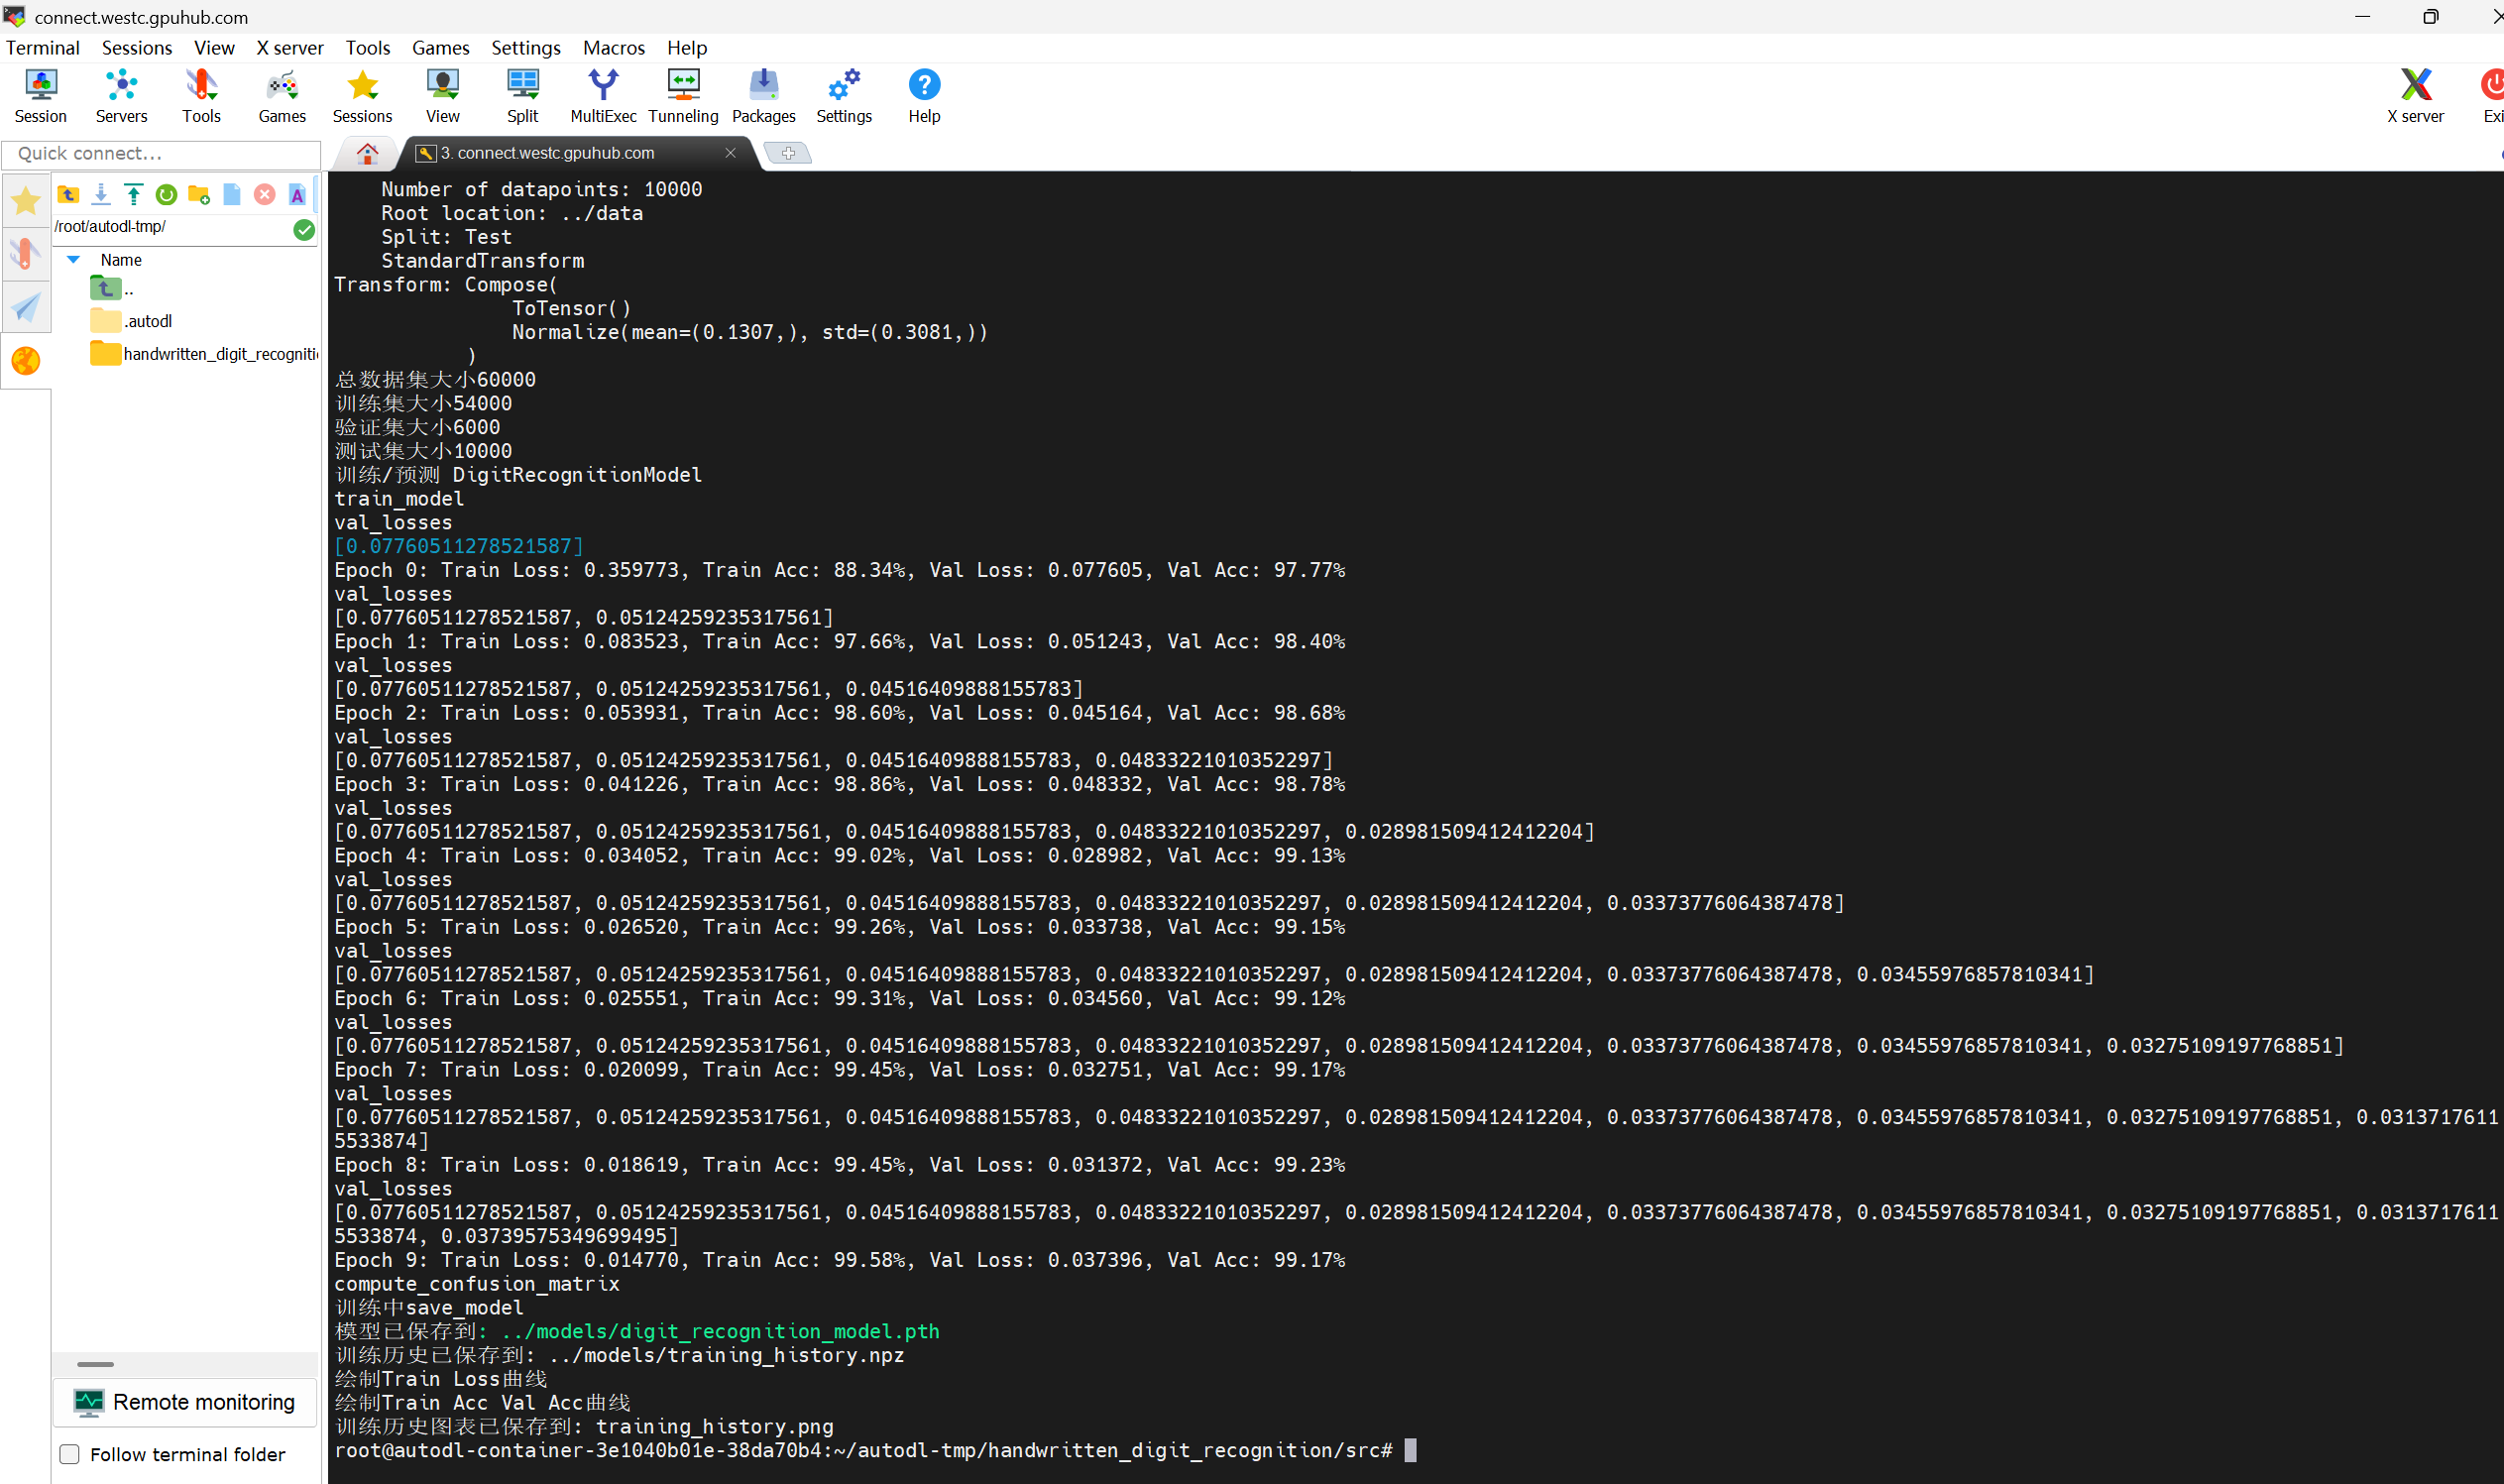This screenshot has width=2504, height=1484.
Task: Go to parent directory in SFTP toolbar
Action: 68,194
